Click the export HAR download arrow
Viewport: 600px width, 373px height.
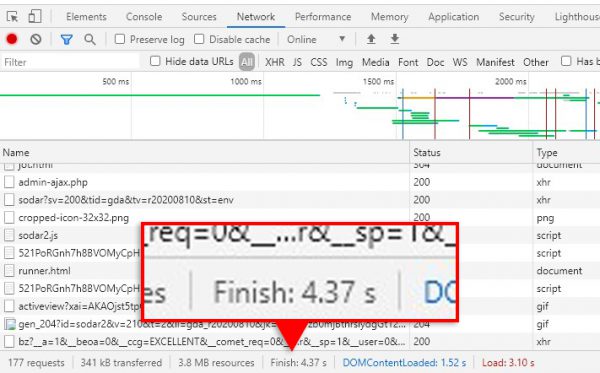[395, 39]
